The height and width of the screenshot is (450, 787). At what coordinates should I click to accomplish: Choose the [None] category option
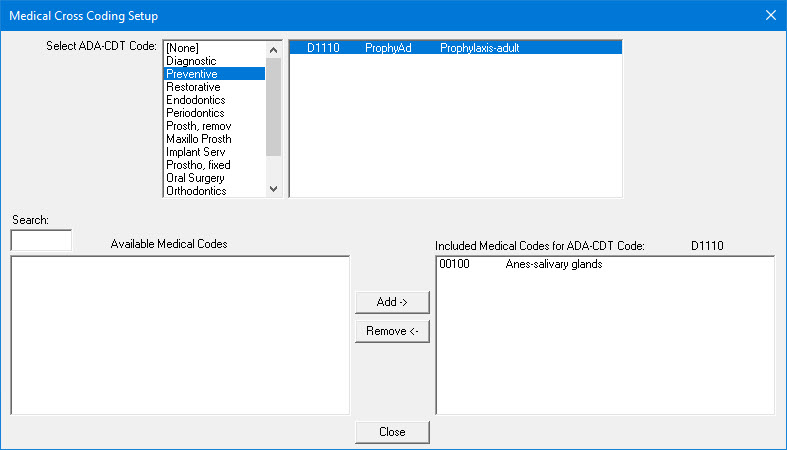pyautogui.click(x=181, y=48)
